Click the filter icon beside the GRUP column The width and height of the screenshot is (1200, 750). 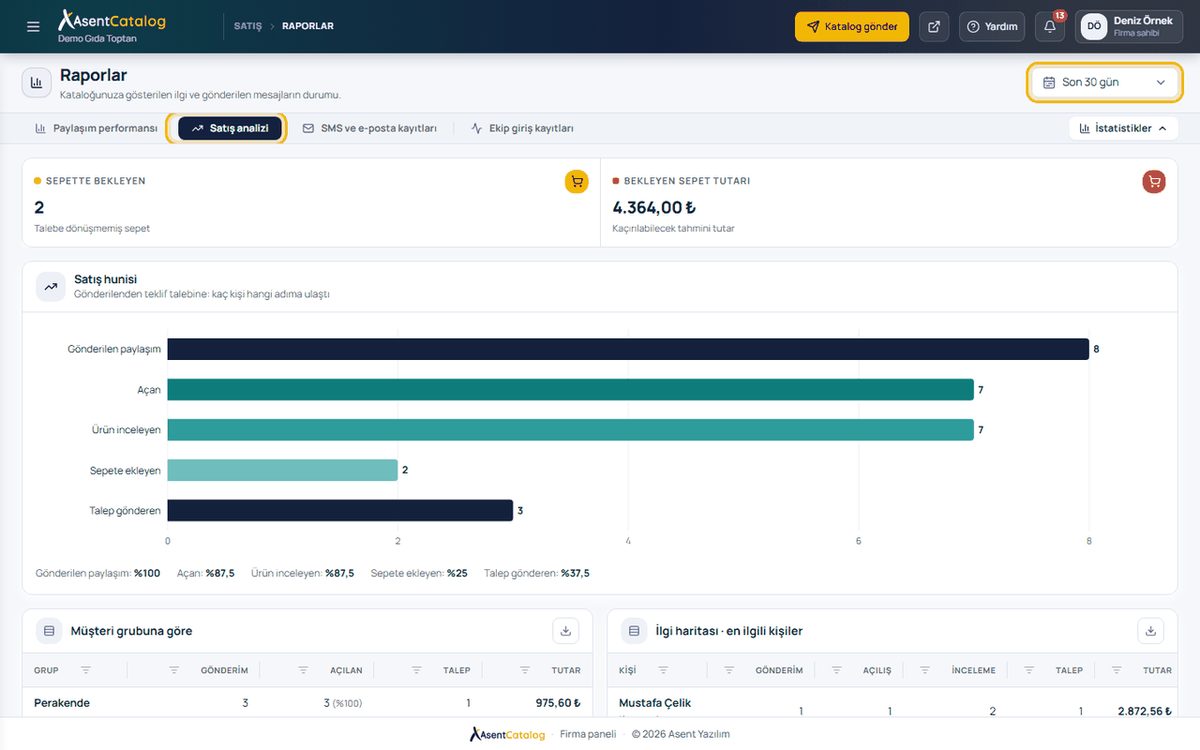85,670
